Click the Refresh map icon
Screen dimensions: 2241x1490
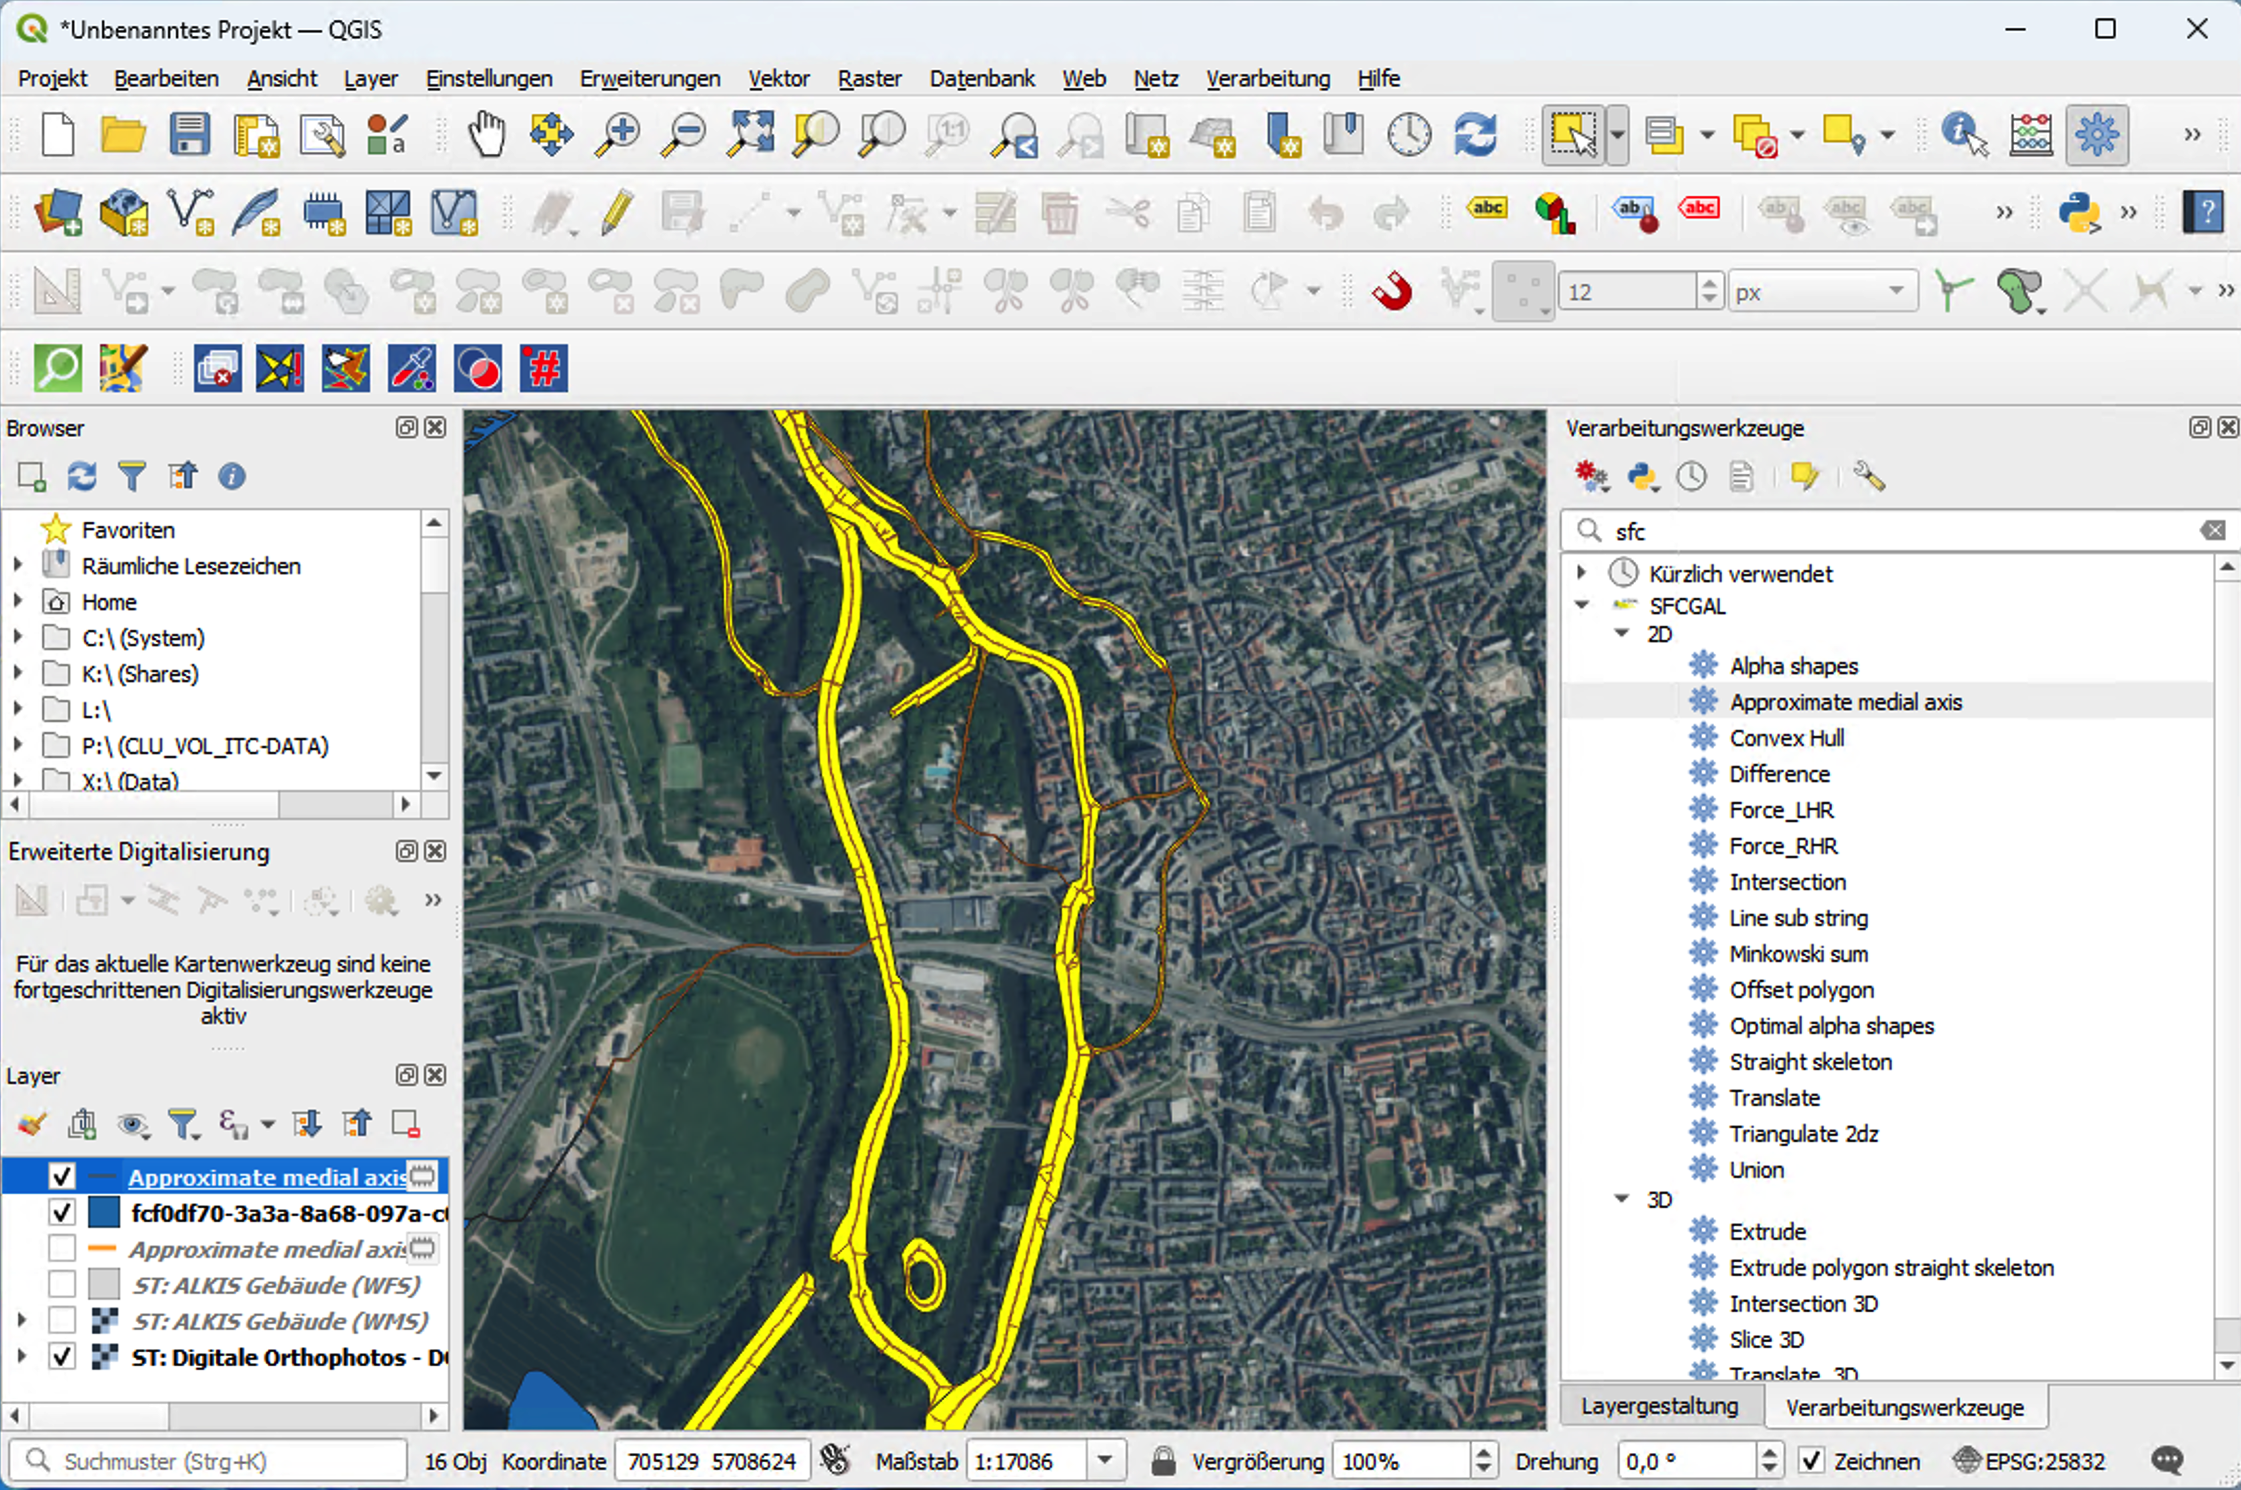click(1475, 135)
